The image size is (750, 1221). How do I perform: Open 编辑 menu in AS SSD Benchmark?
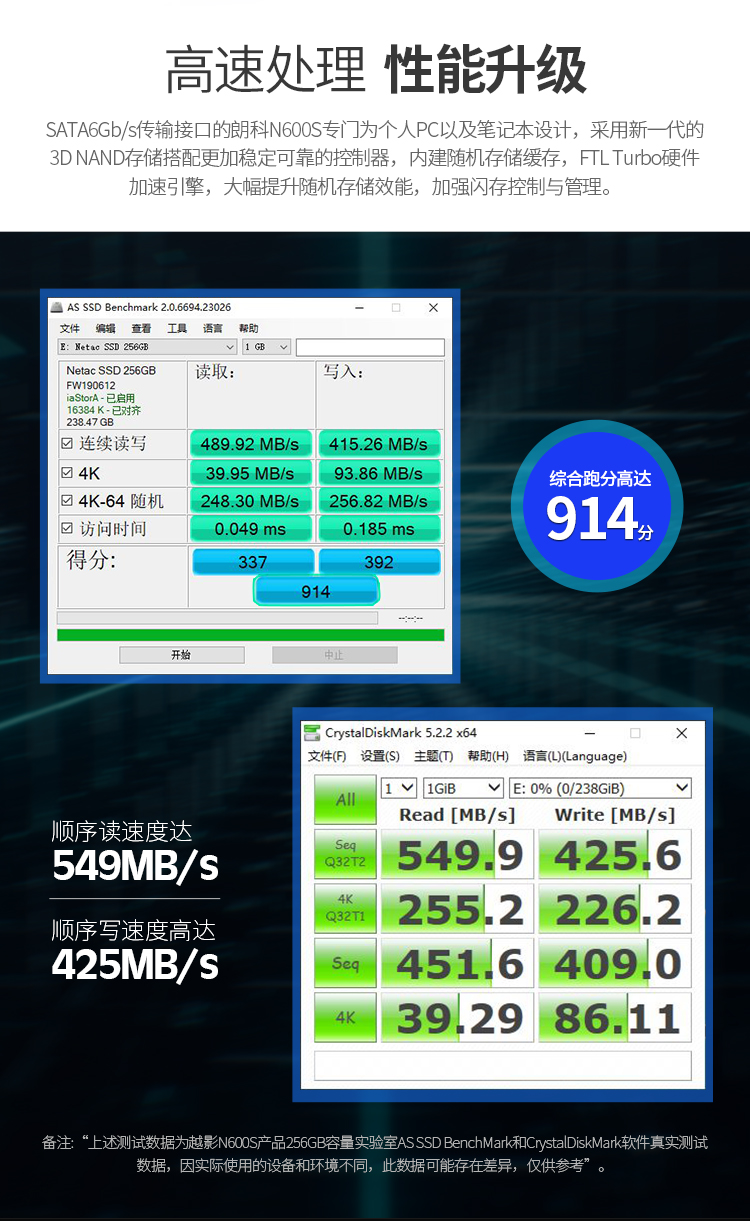tap(105, 329)
